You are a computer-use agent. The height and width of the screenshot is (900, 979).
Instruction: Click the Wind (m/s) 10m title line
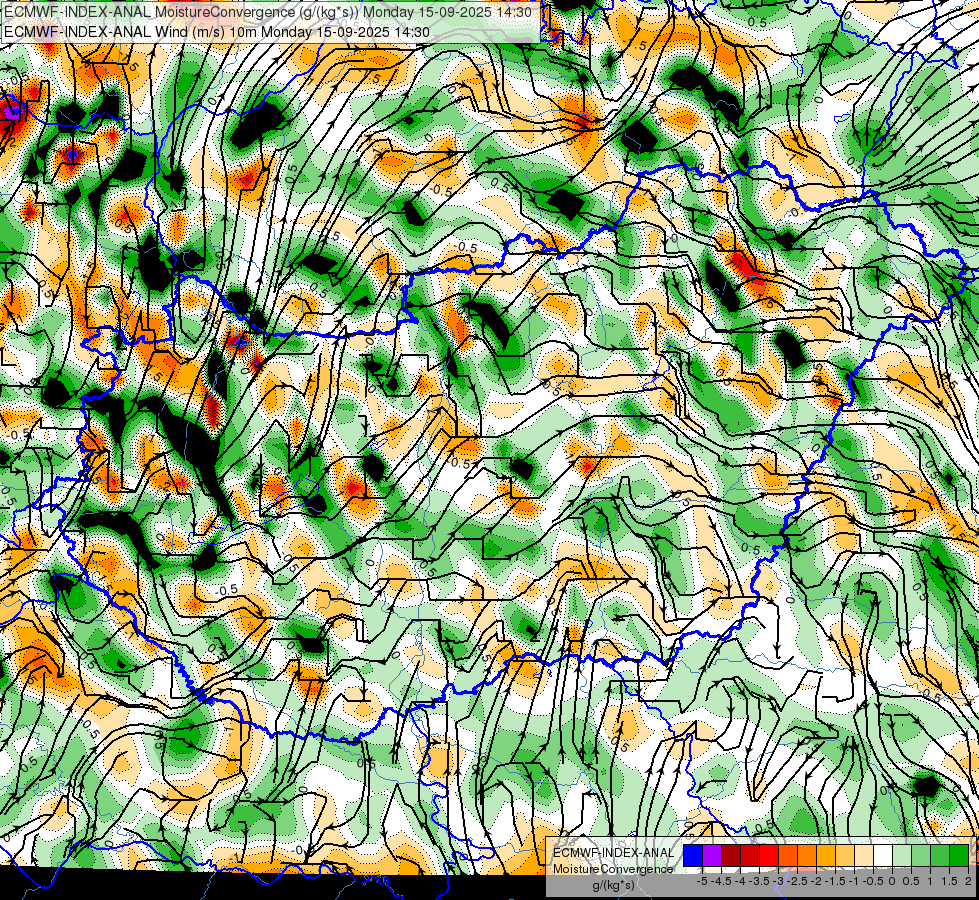(x=217, y=32)
